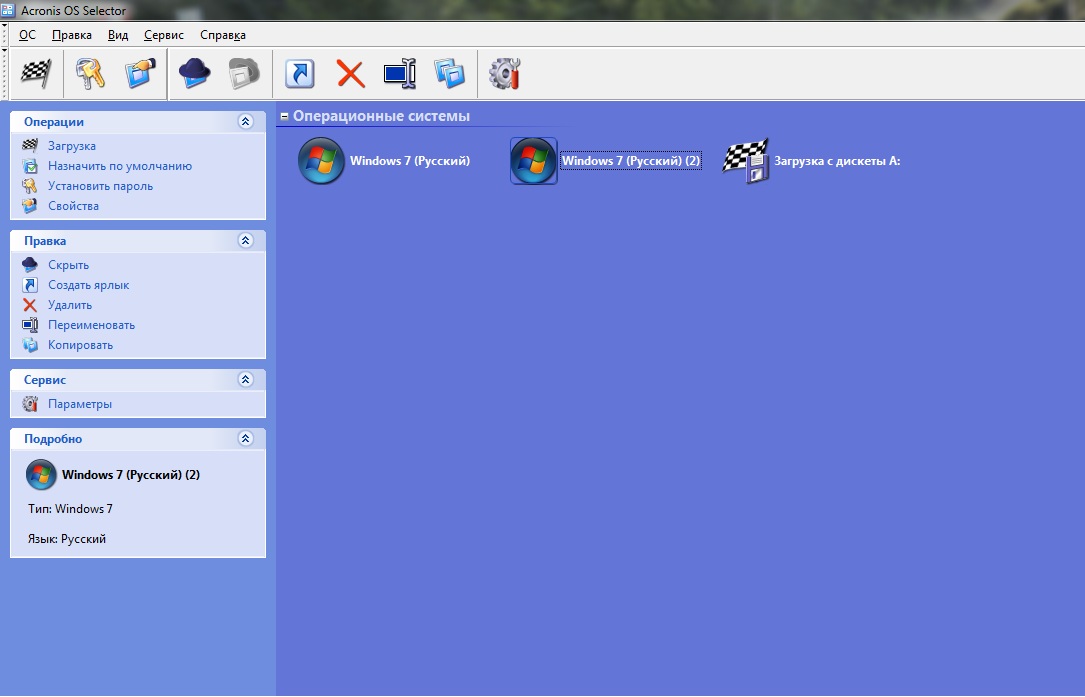The width and height of the screenshot is (1085, 697).
Task: Click the Создать ярлык link
Action: [89, 285]
